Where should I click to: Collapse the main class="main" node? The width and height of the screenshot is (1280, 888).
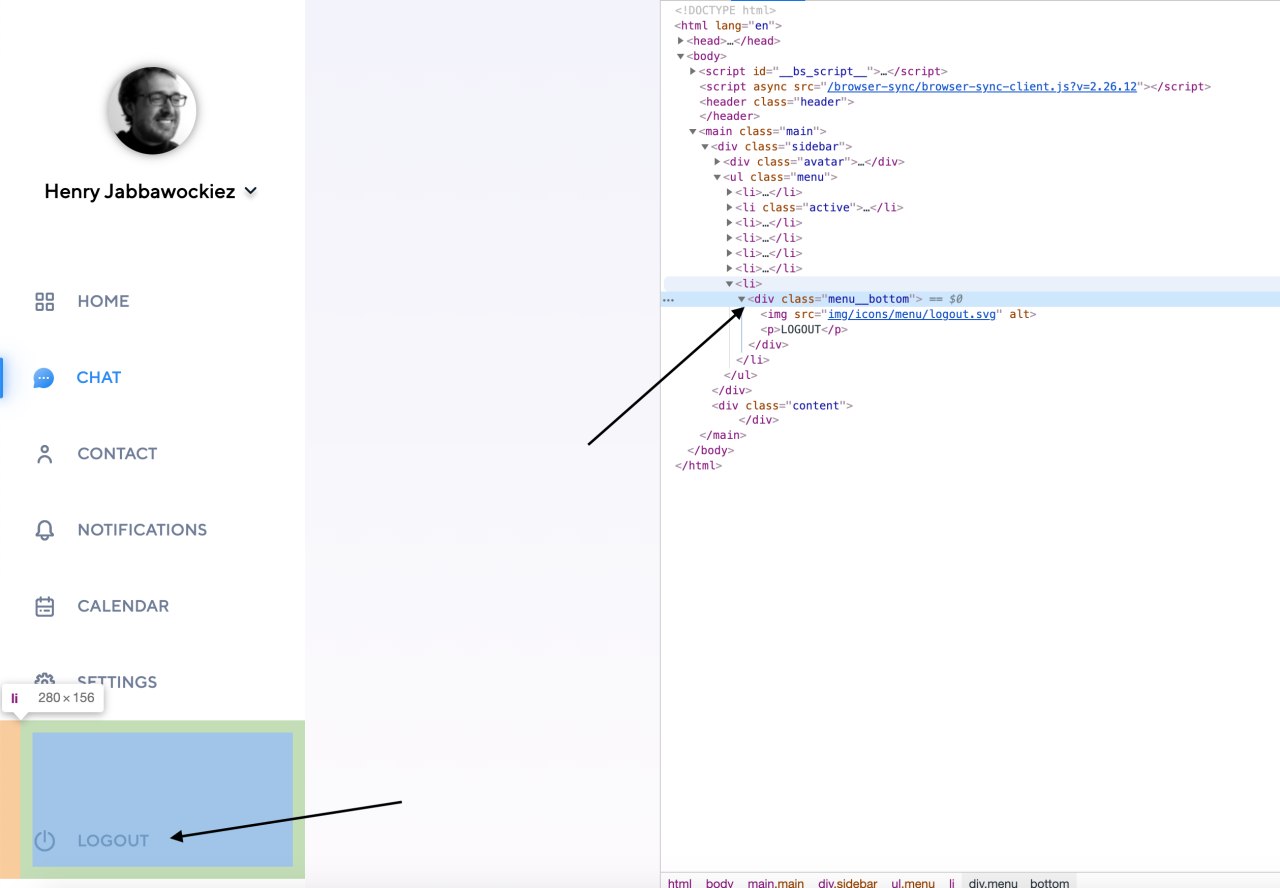tap(693, 131)
